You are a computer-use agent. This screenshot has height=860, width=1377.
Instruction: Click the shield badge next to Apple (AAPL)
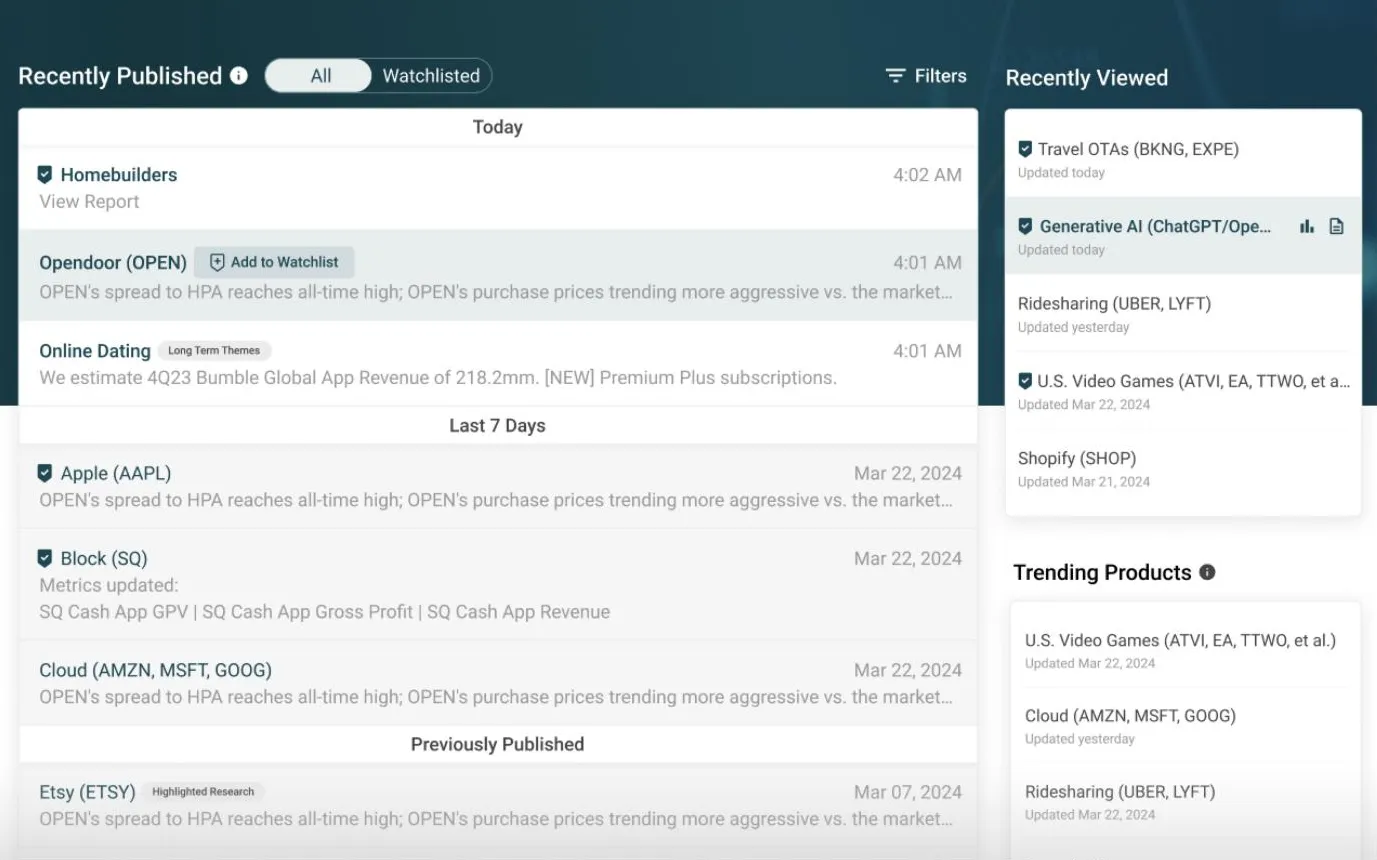(45, 473)
